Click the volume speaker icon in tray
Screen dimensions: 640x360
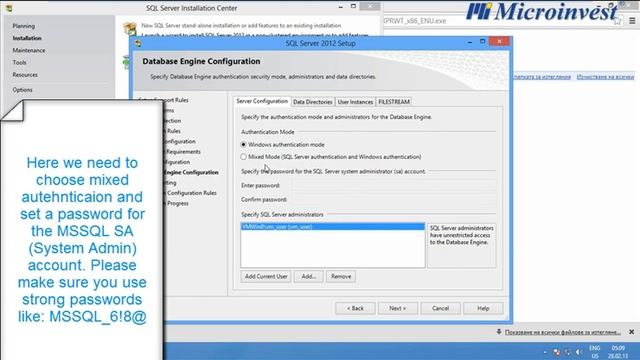[x=579, y=352]
